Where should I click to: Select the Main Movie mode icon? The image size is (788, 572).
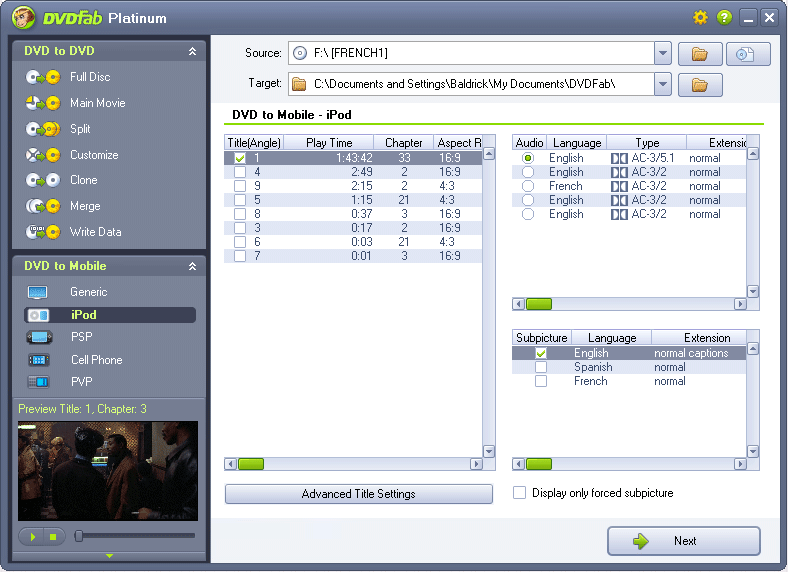click(43, 103)
